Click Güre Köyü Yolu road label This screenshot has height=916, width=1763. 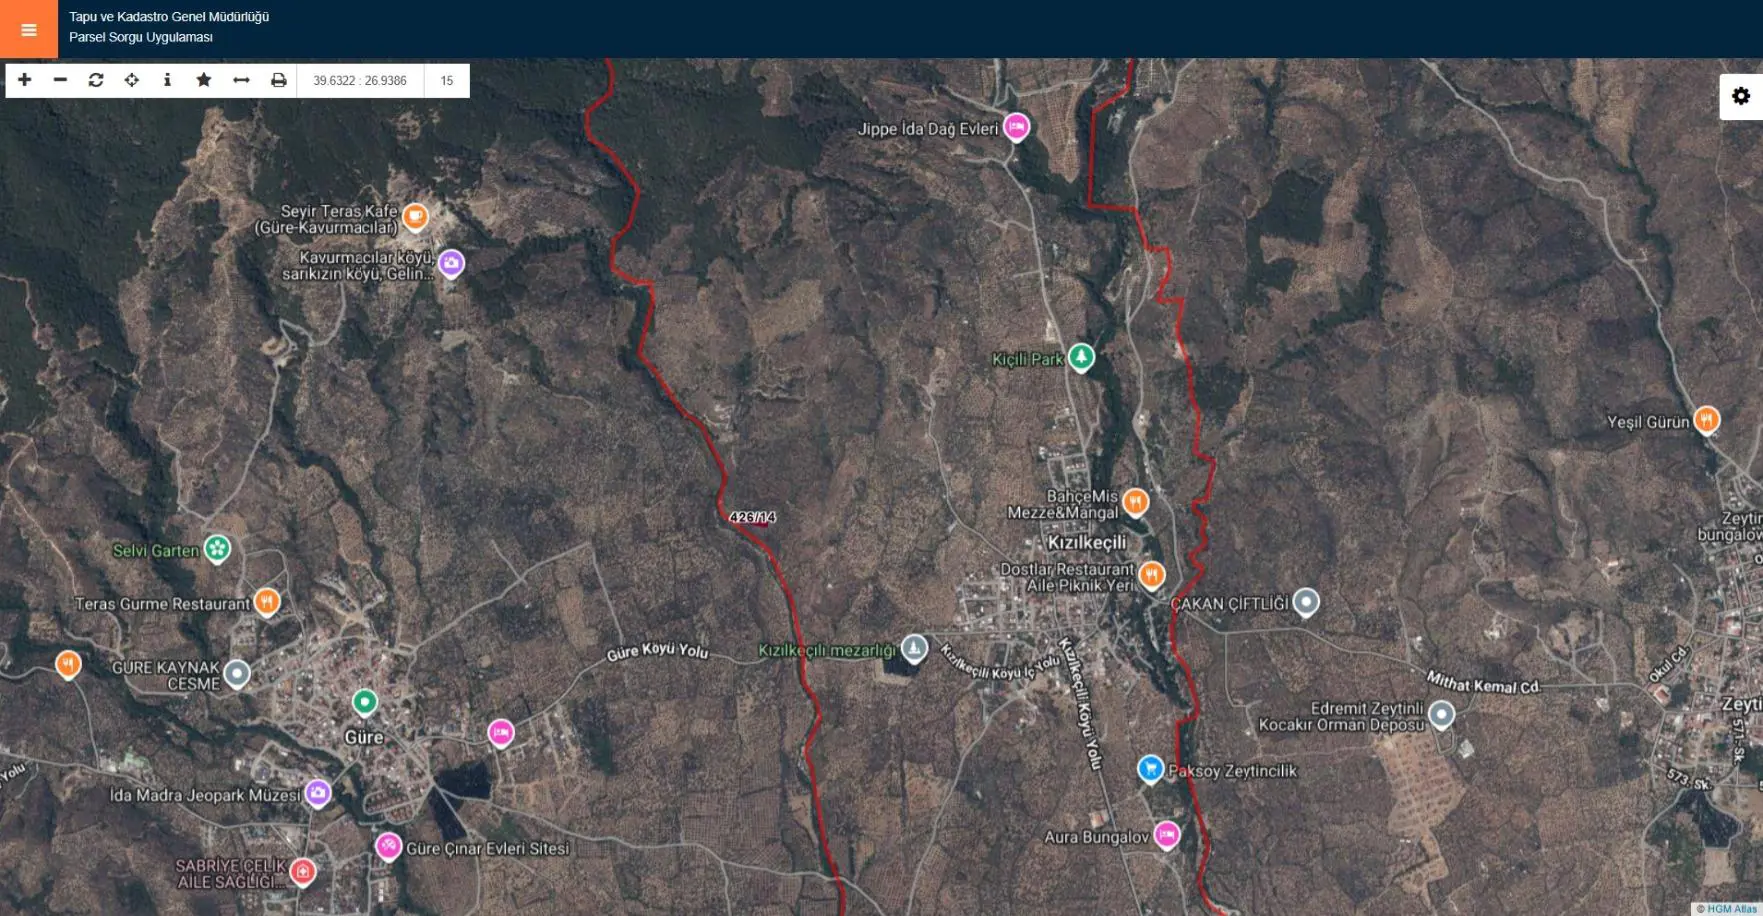[657, 652]
